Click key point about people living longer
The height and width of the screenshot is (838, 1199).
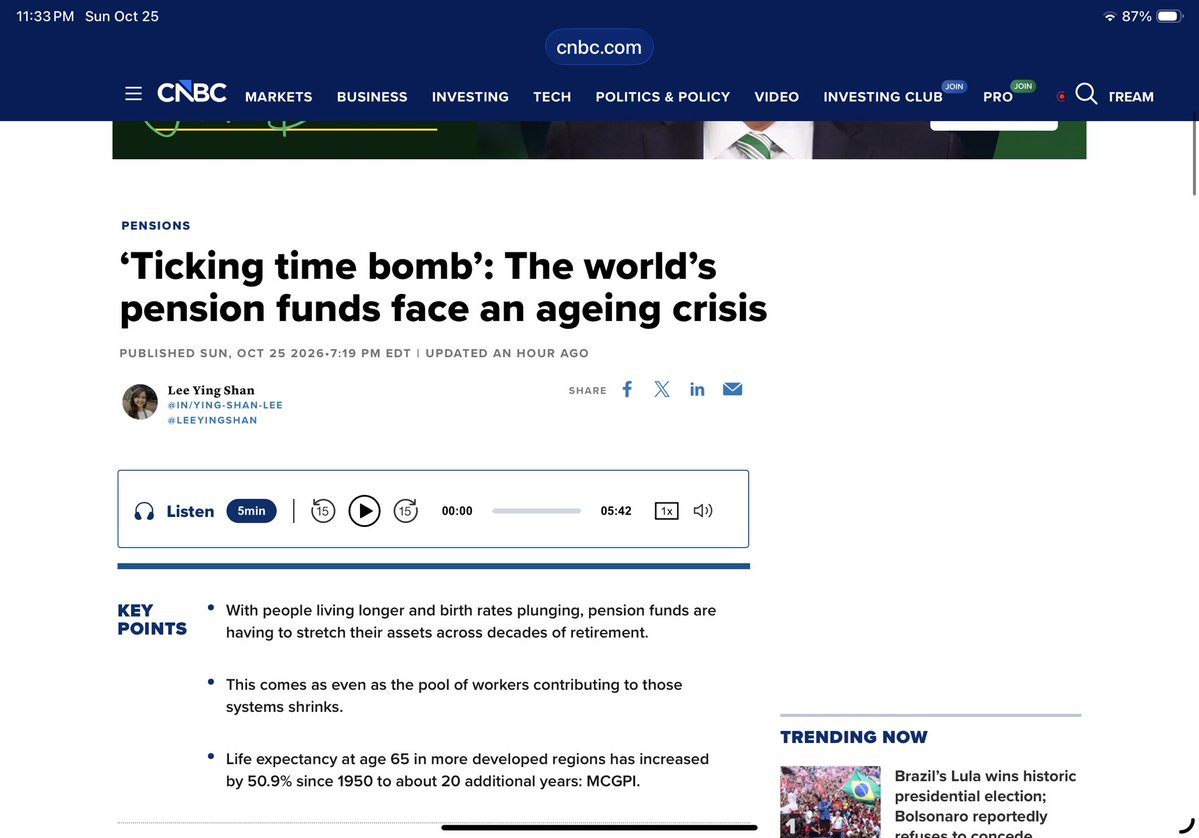point(471,622)
